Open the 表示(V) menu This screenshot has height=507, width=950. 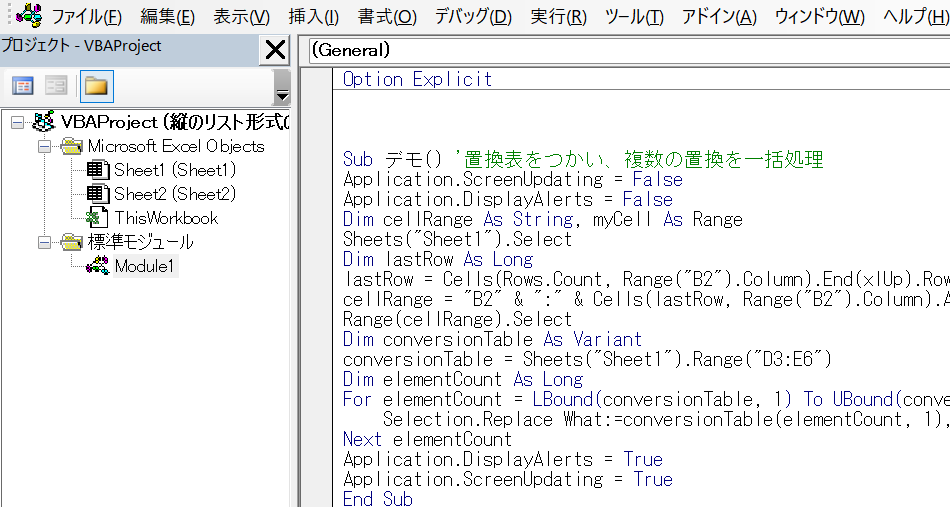point(241,16)
